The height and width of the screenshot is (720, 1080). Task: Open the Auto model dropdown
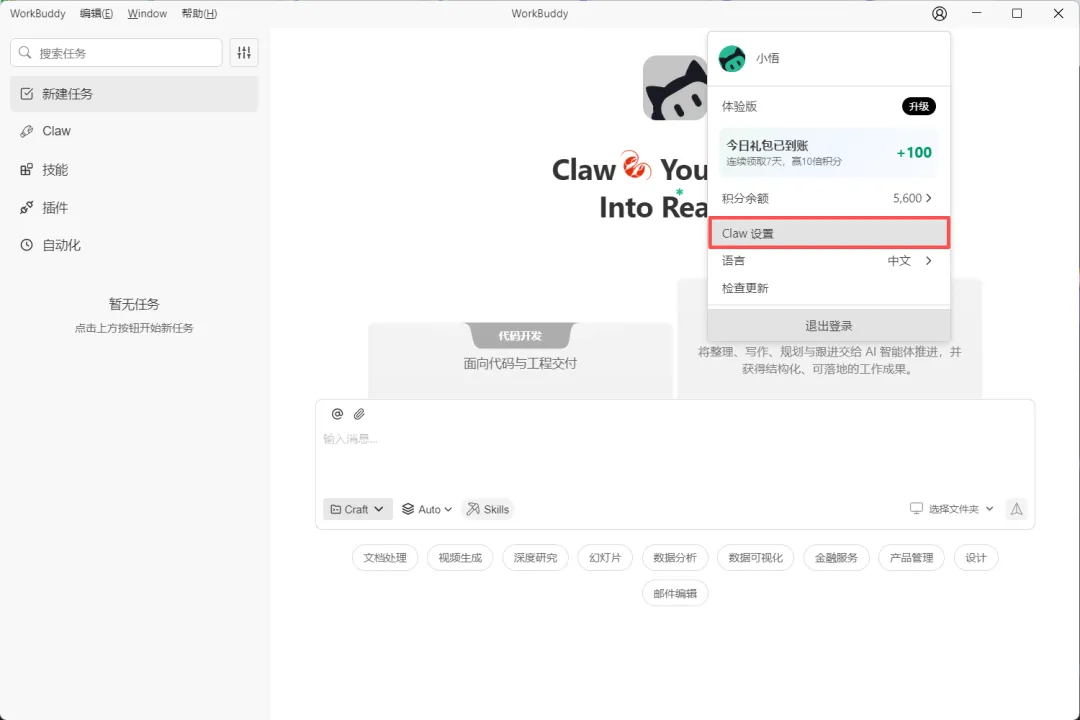pos(426,509)
